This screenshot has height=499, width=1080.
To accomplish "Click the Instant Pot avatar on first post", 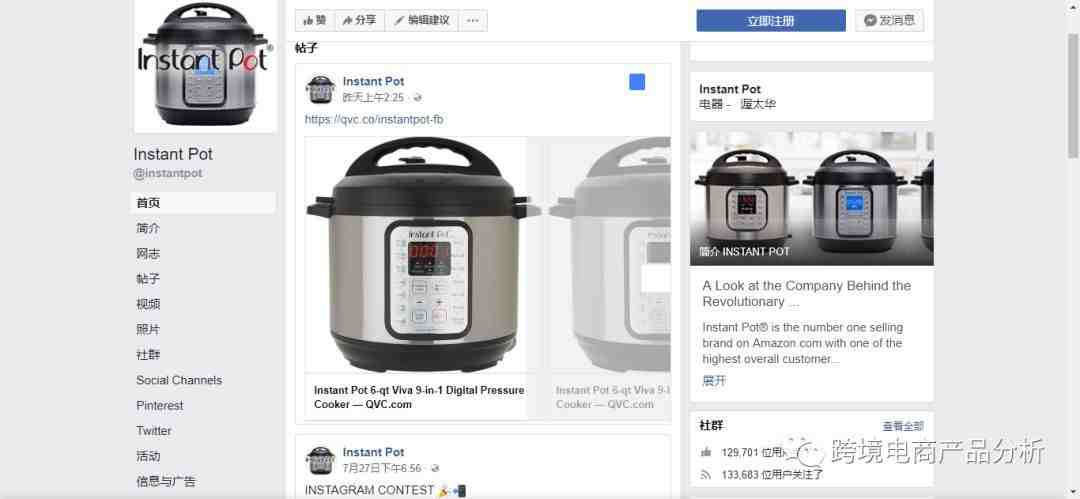I will 320,89.
